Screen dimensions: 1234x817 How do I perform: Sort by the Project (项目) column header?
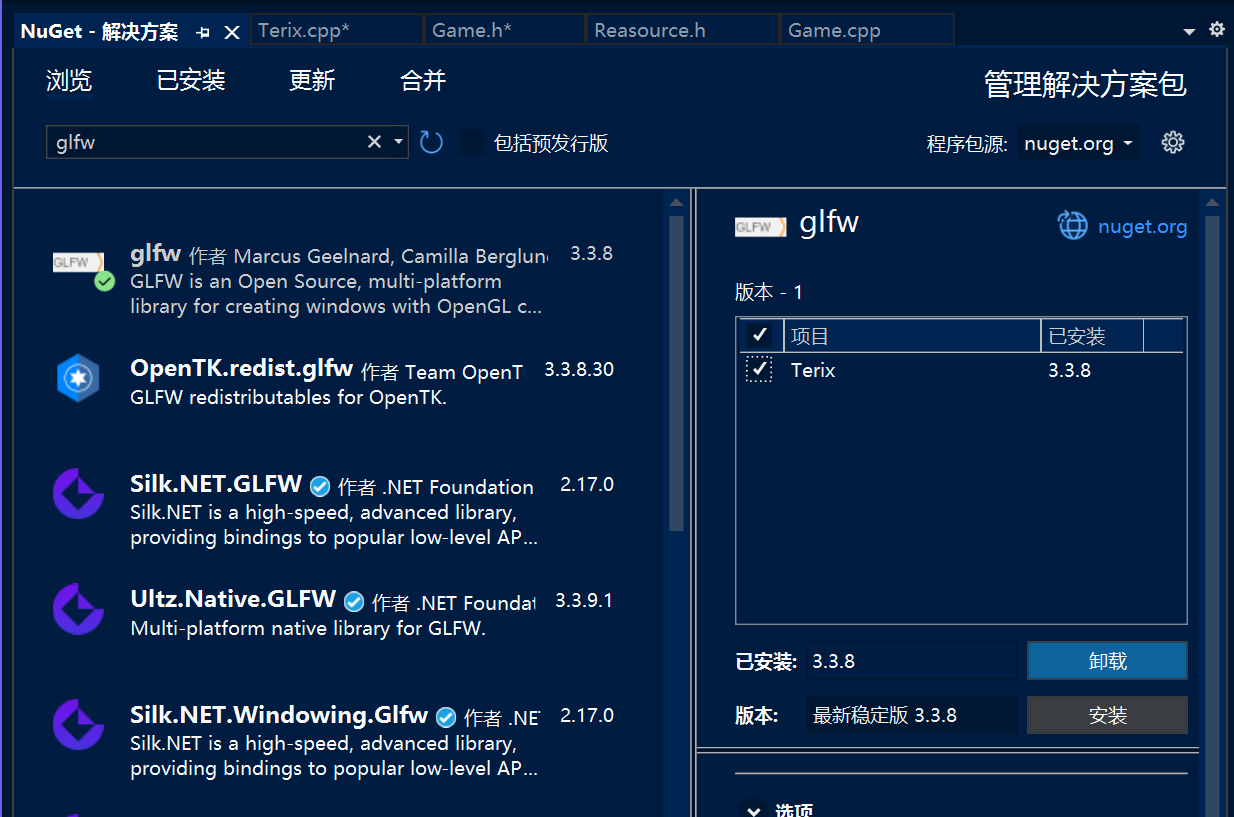[912, 336]
